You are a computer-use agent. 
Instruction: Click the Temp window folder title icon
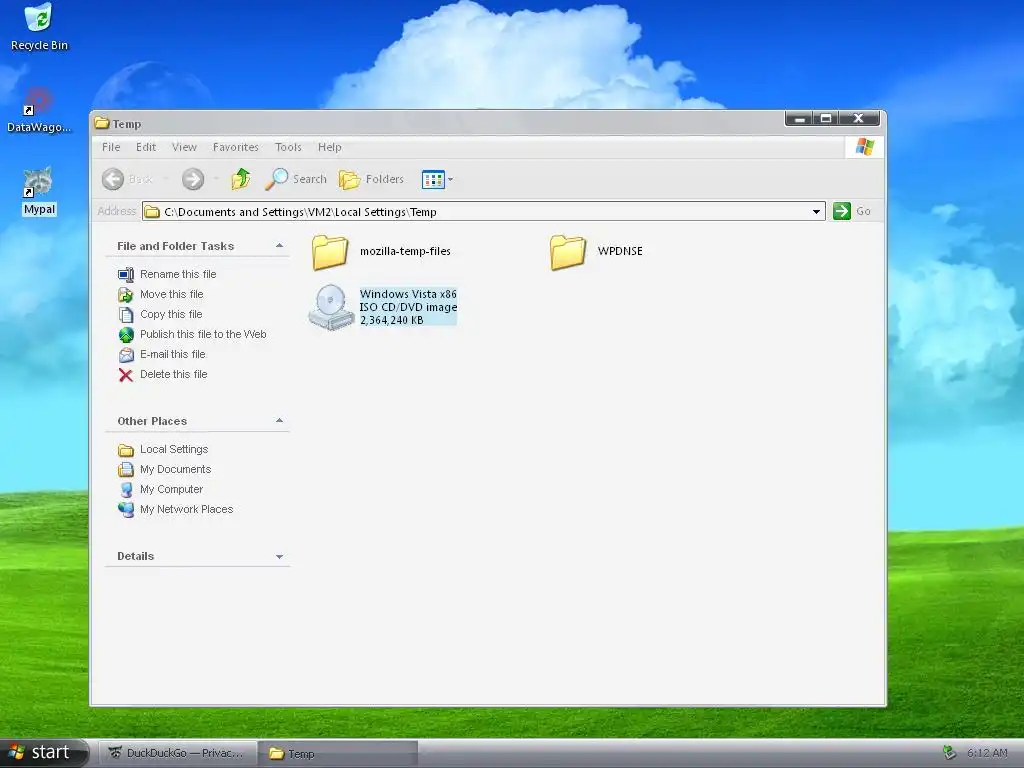101,123
